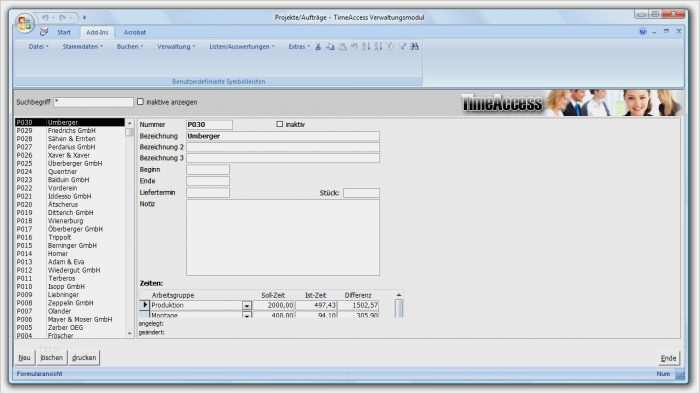700x394 pixels.
Task: Click the Neu button
Action: 25,358
